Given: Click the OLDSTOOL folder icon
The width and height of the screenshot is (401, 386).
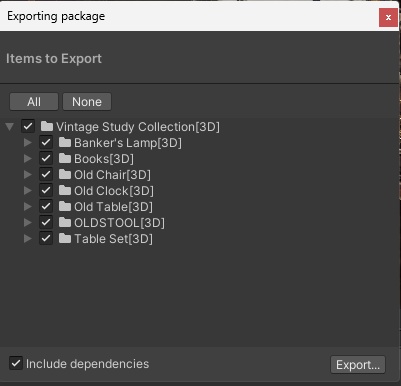Looking at the screenshot, I should [65, 222].
